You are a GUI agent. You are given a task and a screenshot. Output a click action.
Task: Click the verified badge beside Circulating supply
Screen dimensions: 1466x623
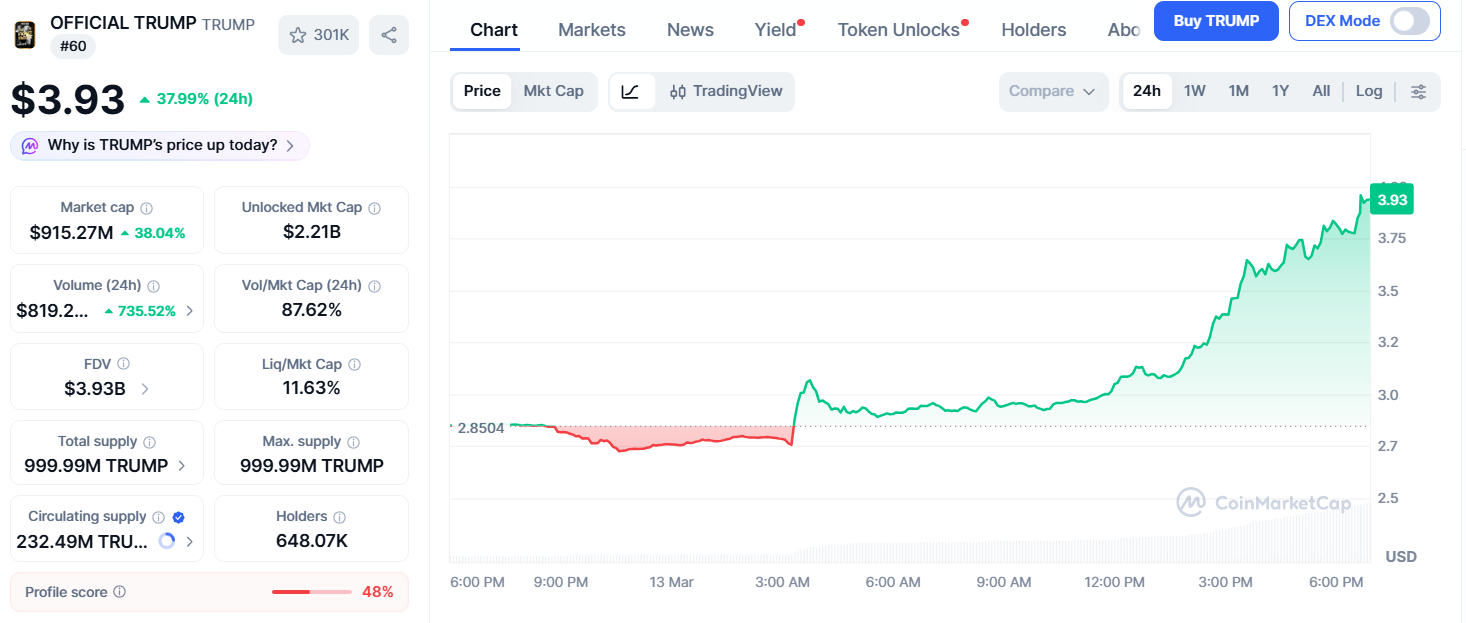[x=178, y=517]
